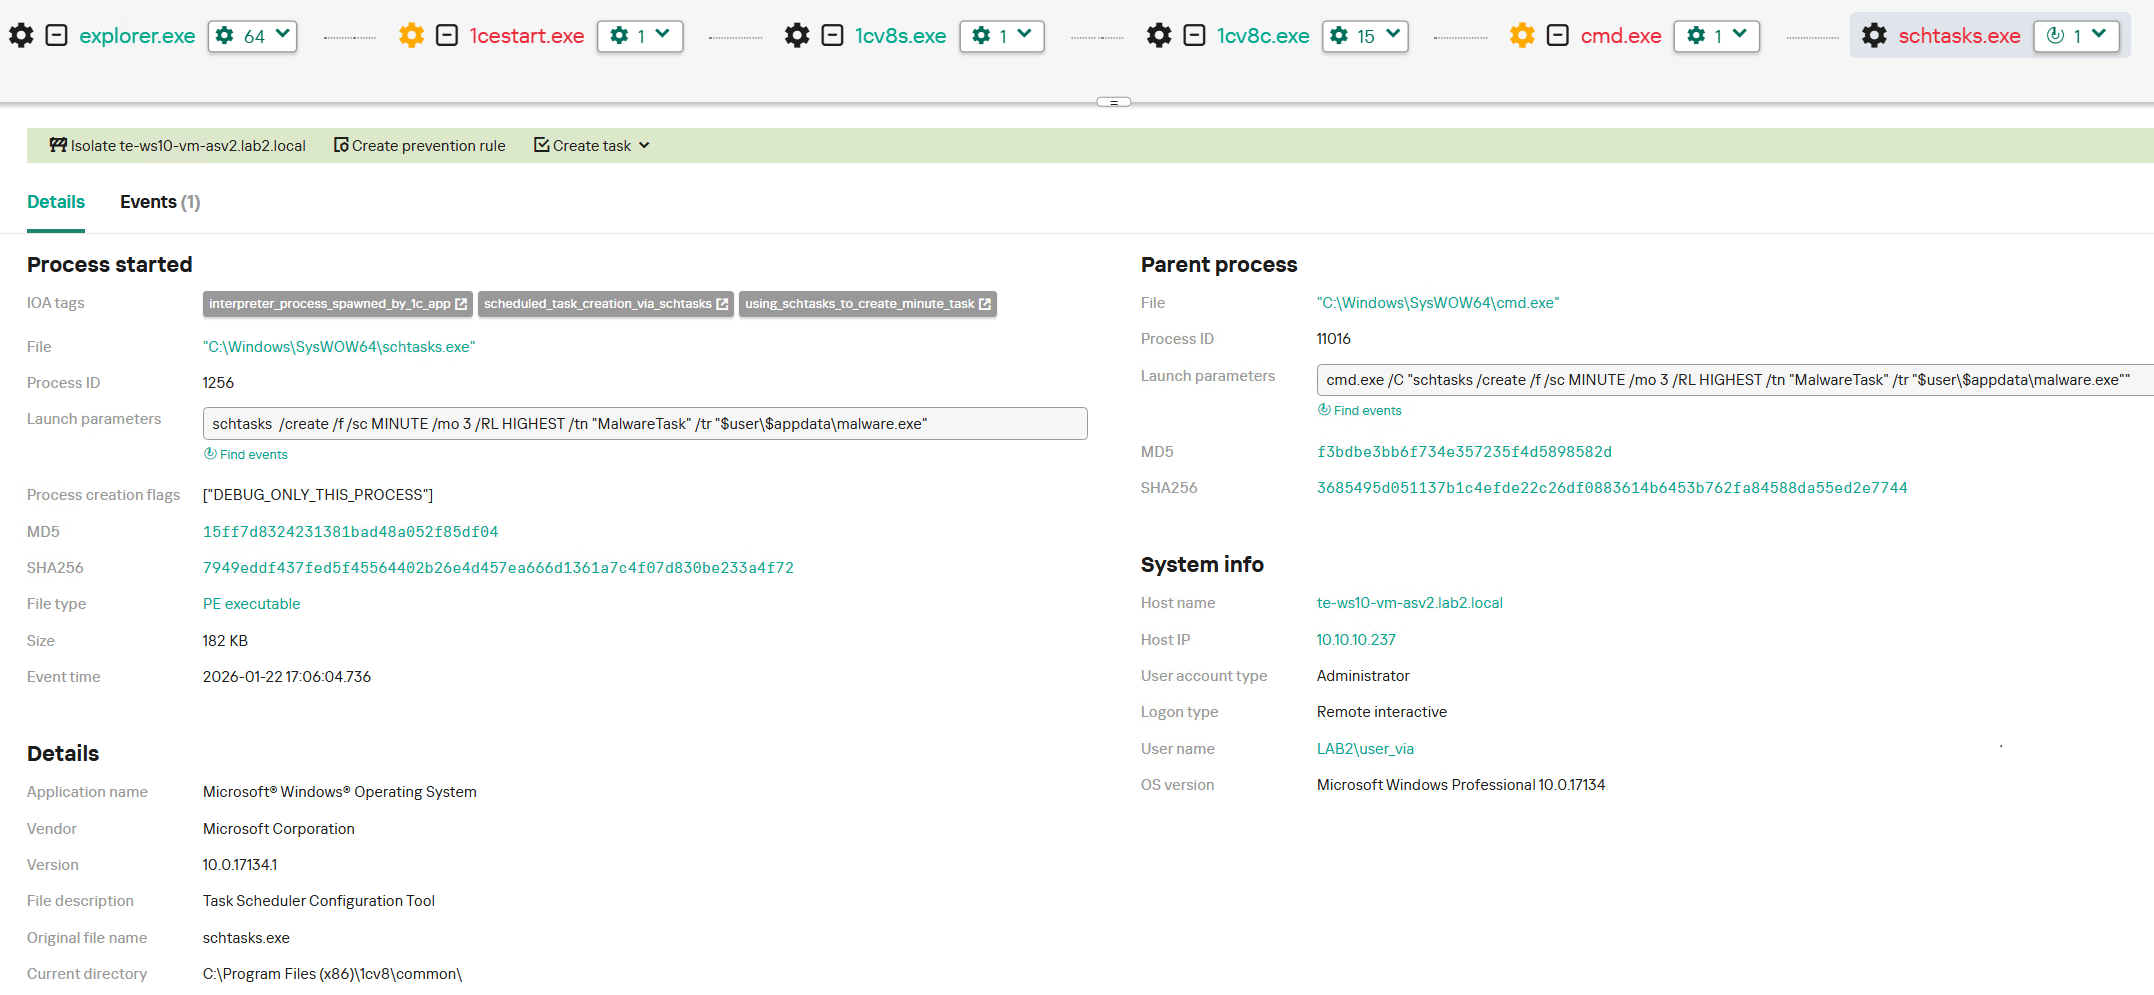Collapse the 1cv8c.exe process node

point(1194,36)
